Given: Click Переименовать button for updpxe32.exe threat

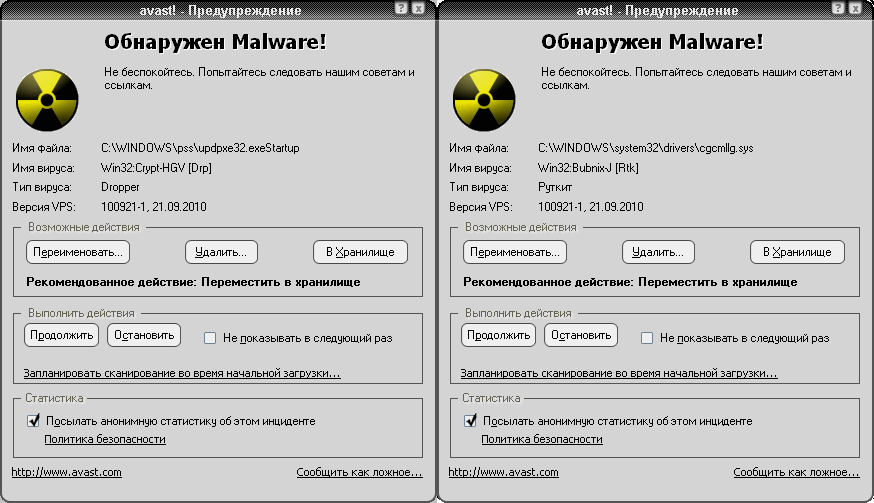Looking at the screenshot, I should (78, 252).
